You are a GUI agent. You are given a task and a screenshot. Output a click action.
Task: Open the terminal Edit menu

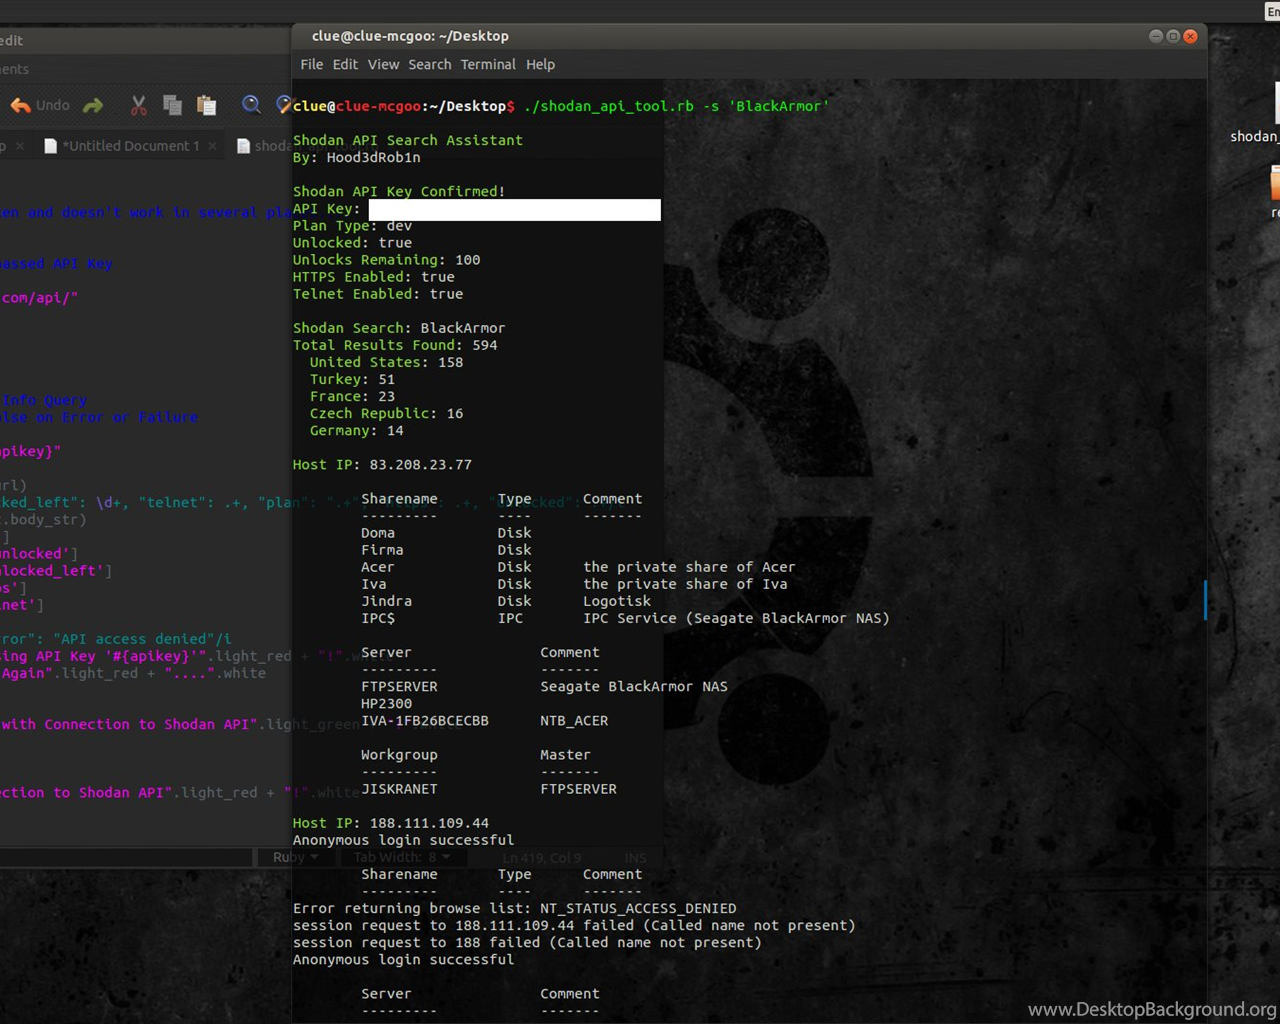pyautogui.click(x=345, y=64)
